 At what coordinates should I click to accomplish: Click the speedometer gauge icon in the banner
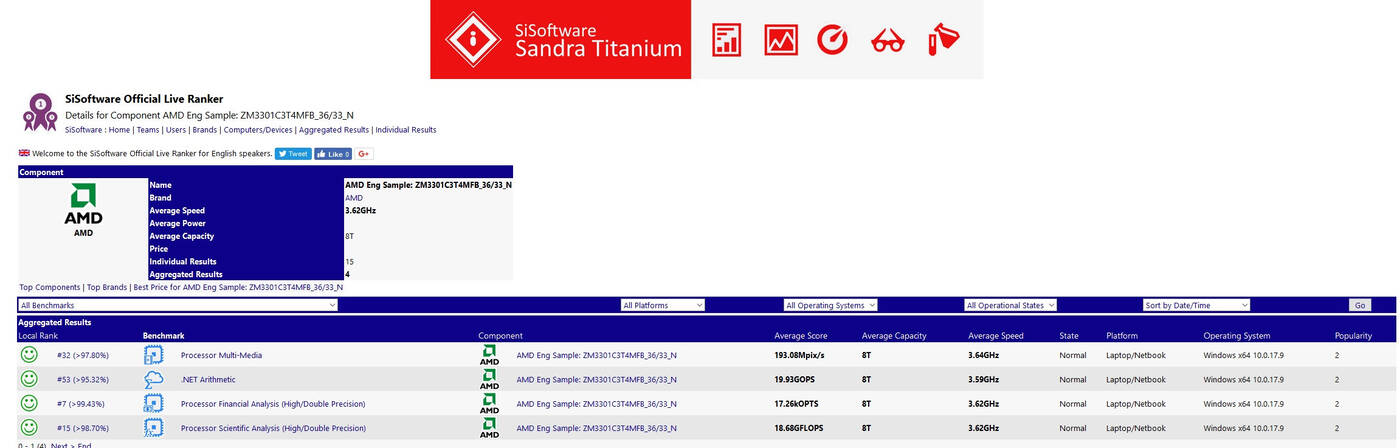[x=832, y=40]
